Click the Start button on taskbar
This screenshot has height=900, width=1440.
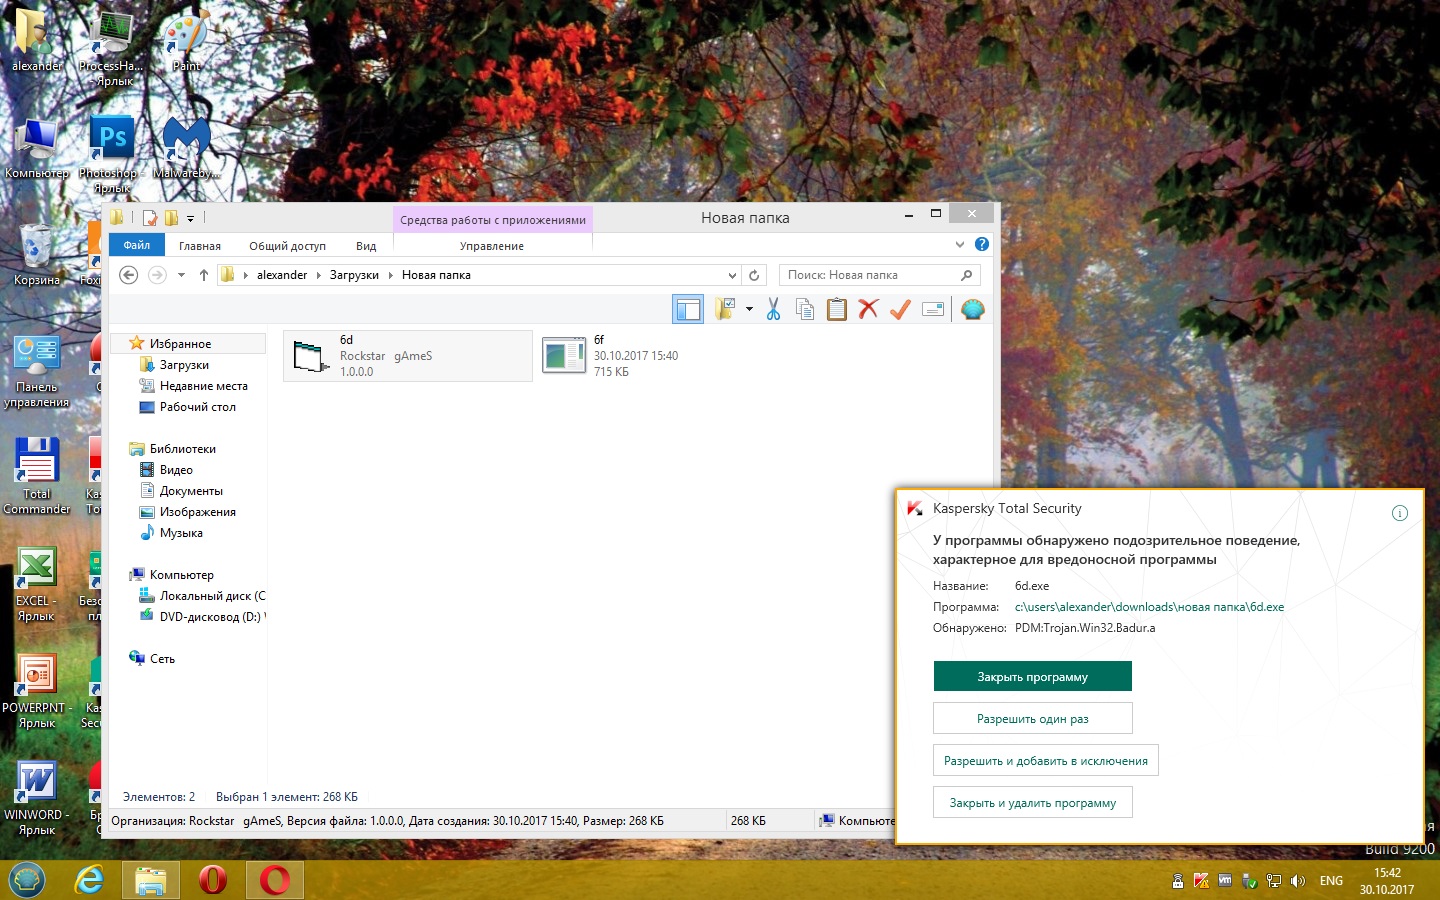pos(27,880)
